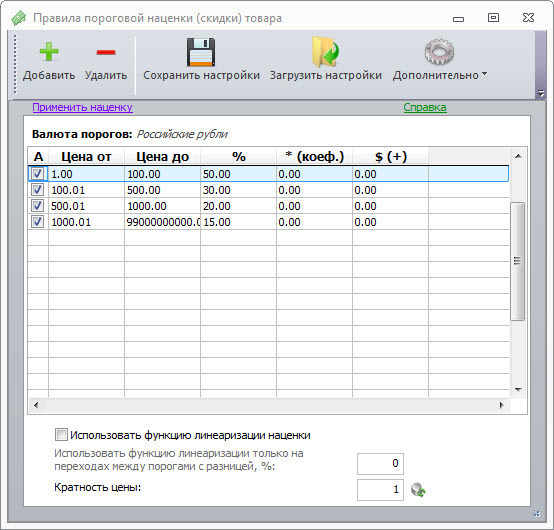The image size is (554, 530).
Task: Uncheck the row with Цена от 1.00
Action: [x=37, y=174]
